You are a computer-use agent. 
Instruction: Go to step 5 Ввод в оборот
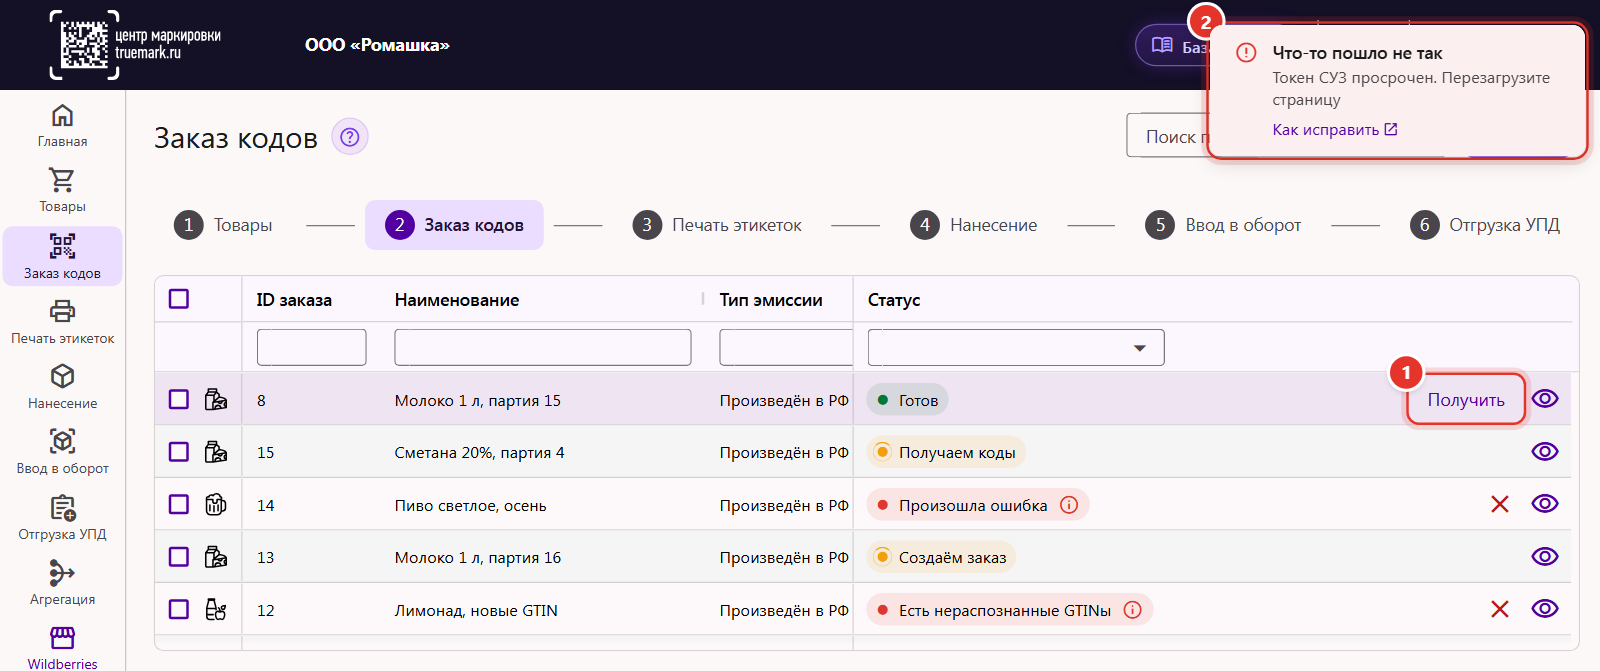click(x=1223, y=225)
